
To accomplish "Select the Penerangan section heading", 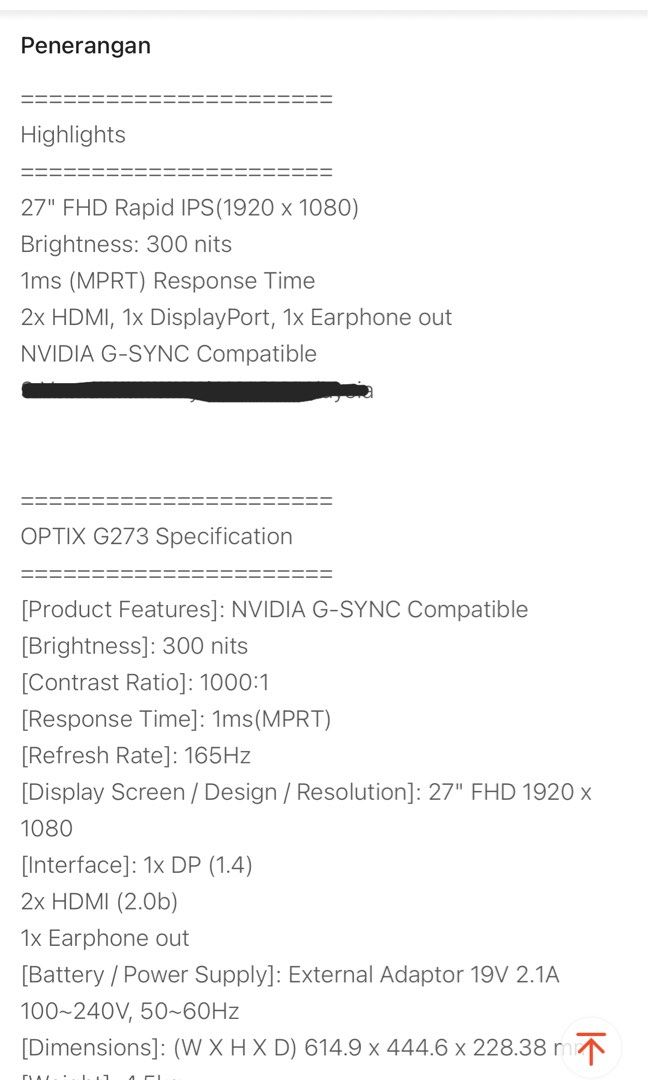I will (85, 45).
